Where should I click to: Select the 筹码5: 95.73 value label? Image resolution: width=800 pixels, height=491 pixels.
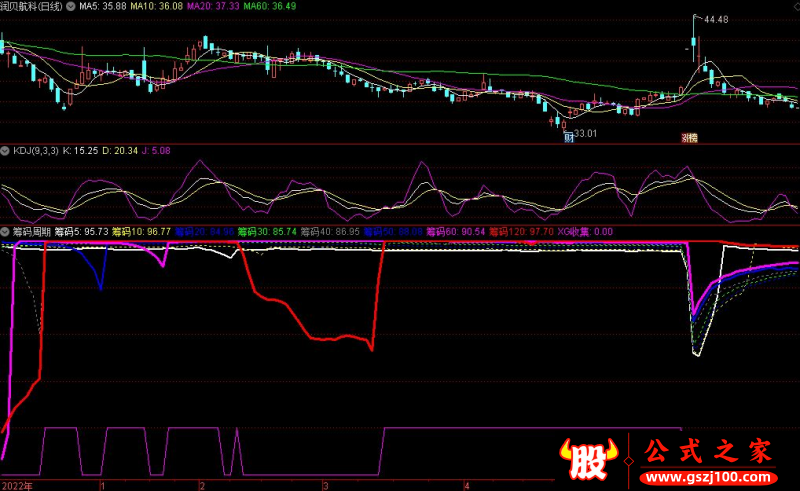(x=81, y=231)
